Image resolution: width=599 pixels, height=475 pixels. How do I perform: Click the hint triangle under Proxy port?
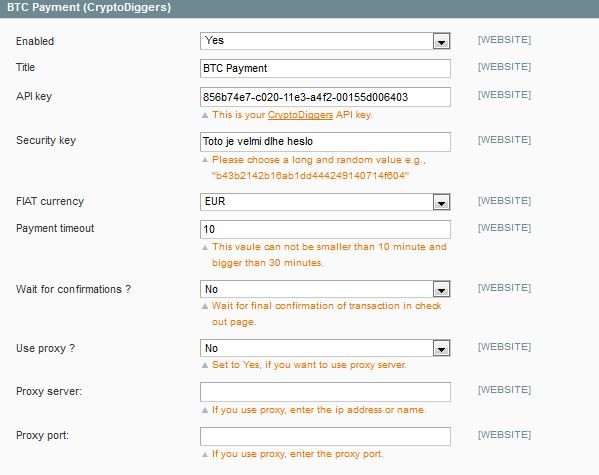[205, 454]
